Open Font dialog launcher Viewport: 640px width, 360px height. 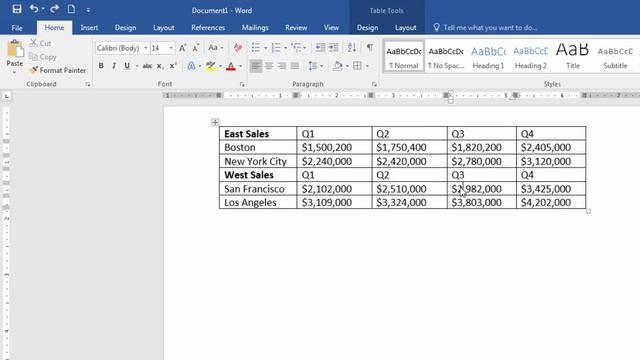(x=242, y=84)
